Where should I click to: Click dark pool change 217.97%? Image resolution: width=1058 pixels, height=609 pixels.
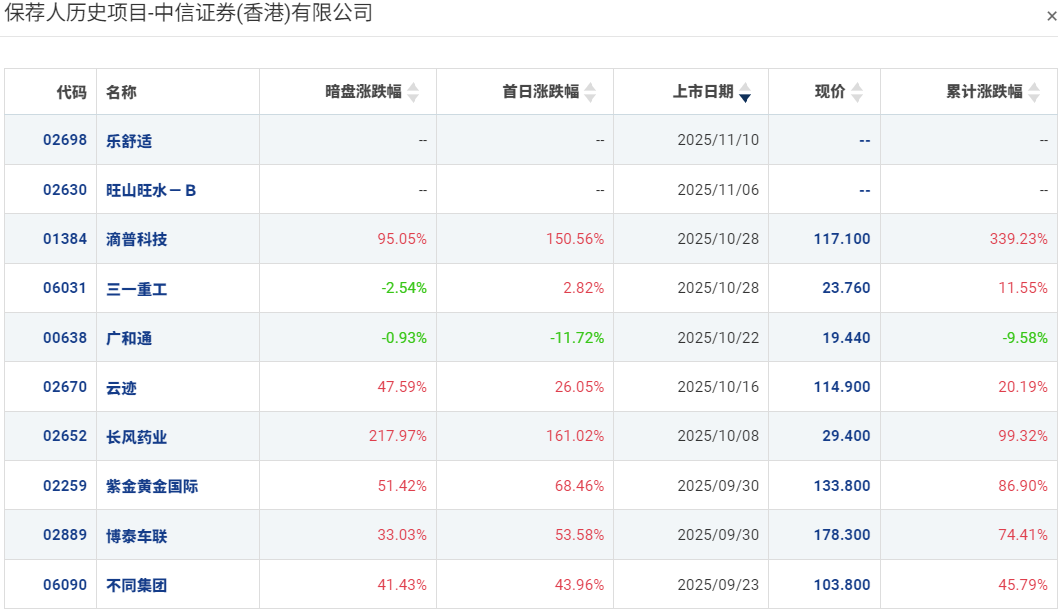(397, 436)
